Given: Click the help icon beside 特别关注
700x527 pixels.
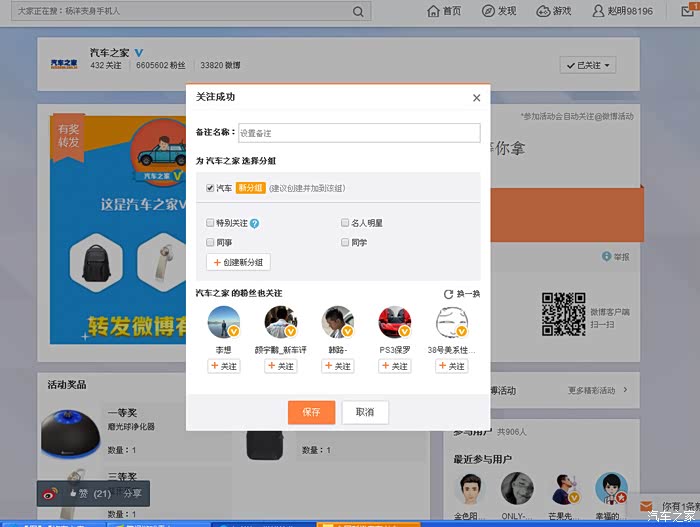Looking at the screenshot, I should click(x=254, y=223).
